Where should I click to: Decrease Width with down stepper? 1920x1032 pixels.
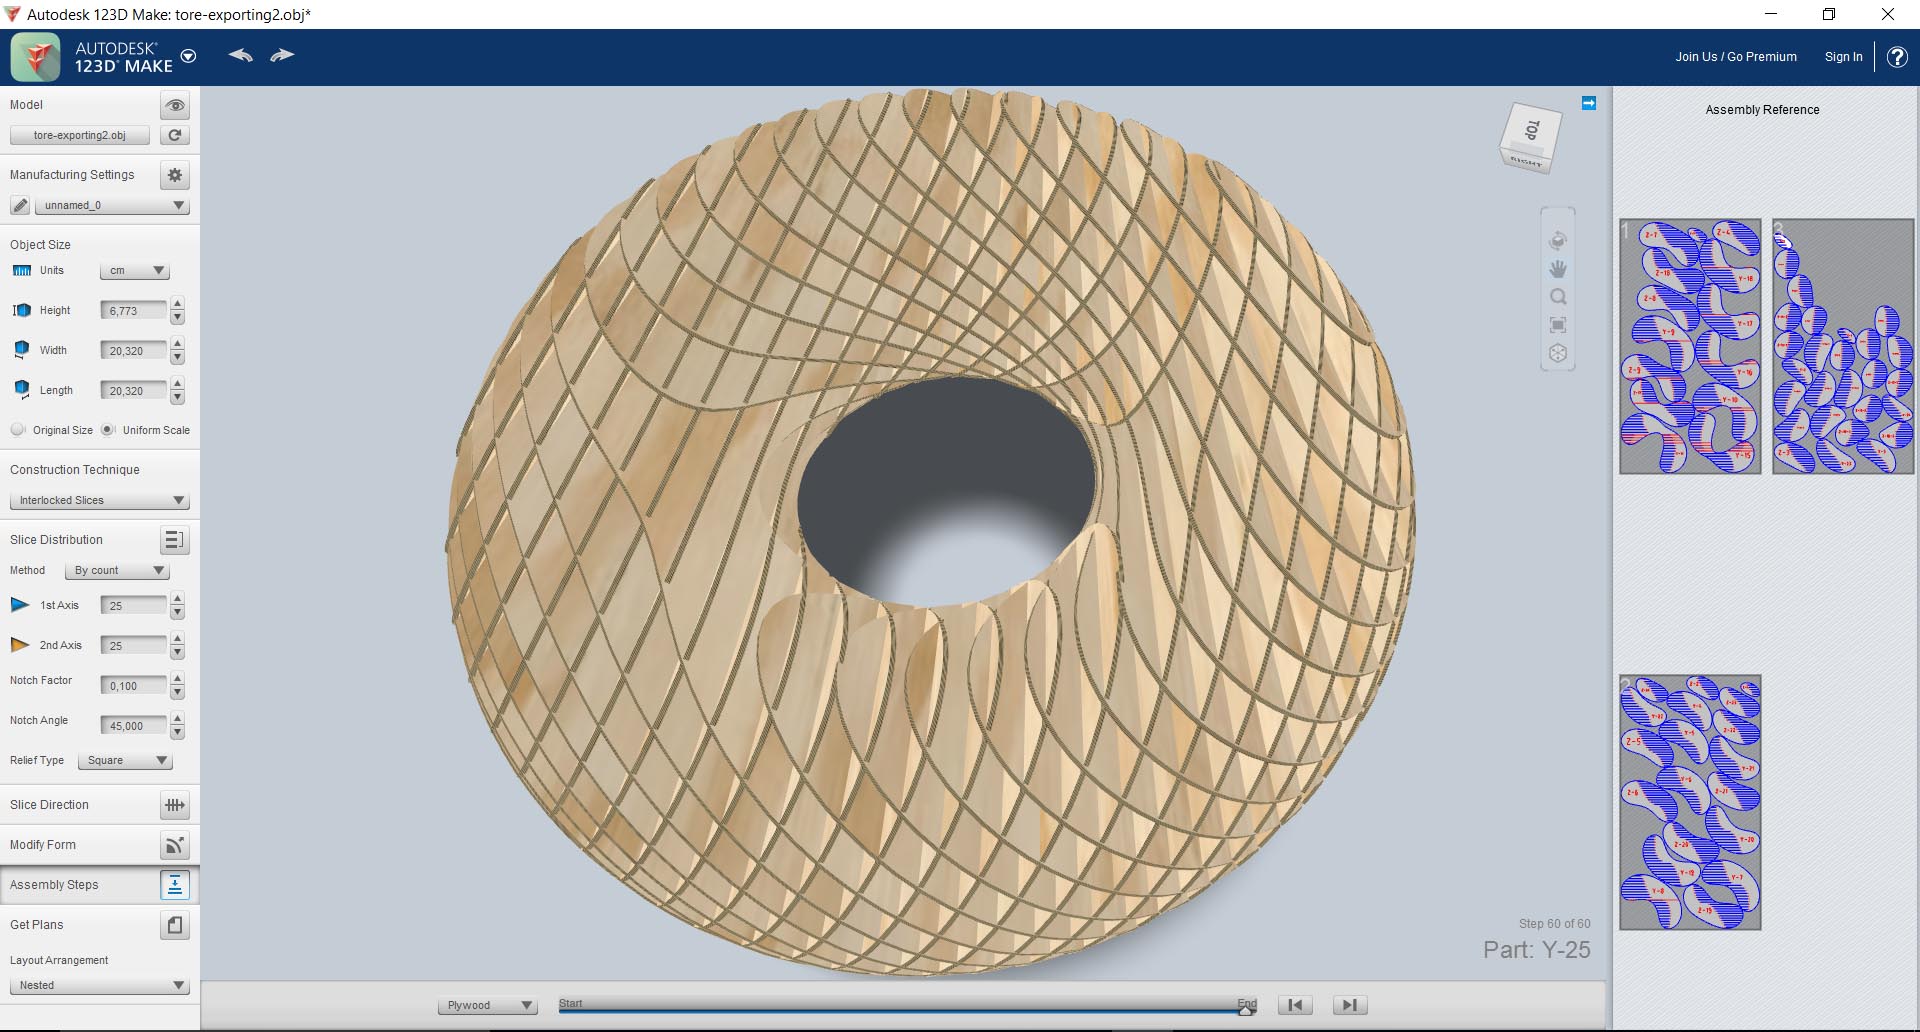[x=177, y=358]
